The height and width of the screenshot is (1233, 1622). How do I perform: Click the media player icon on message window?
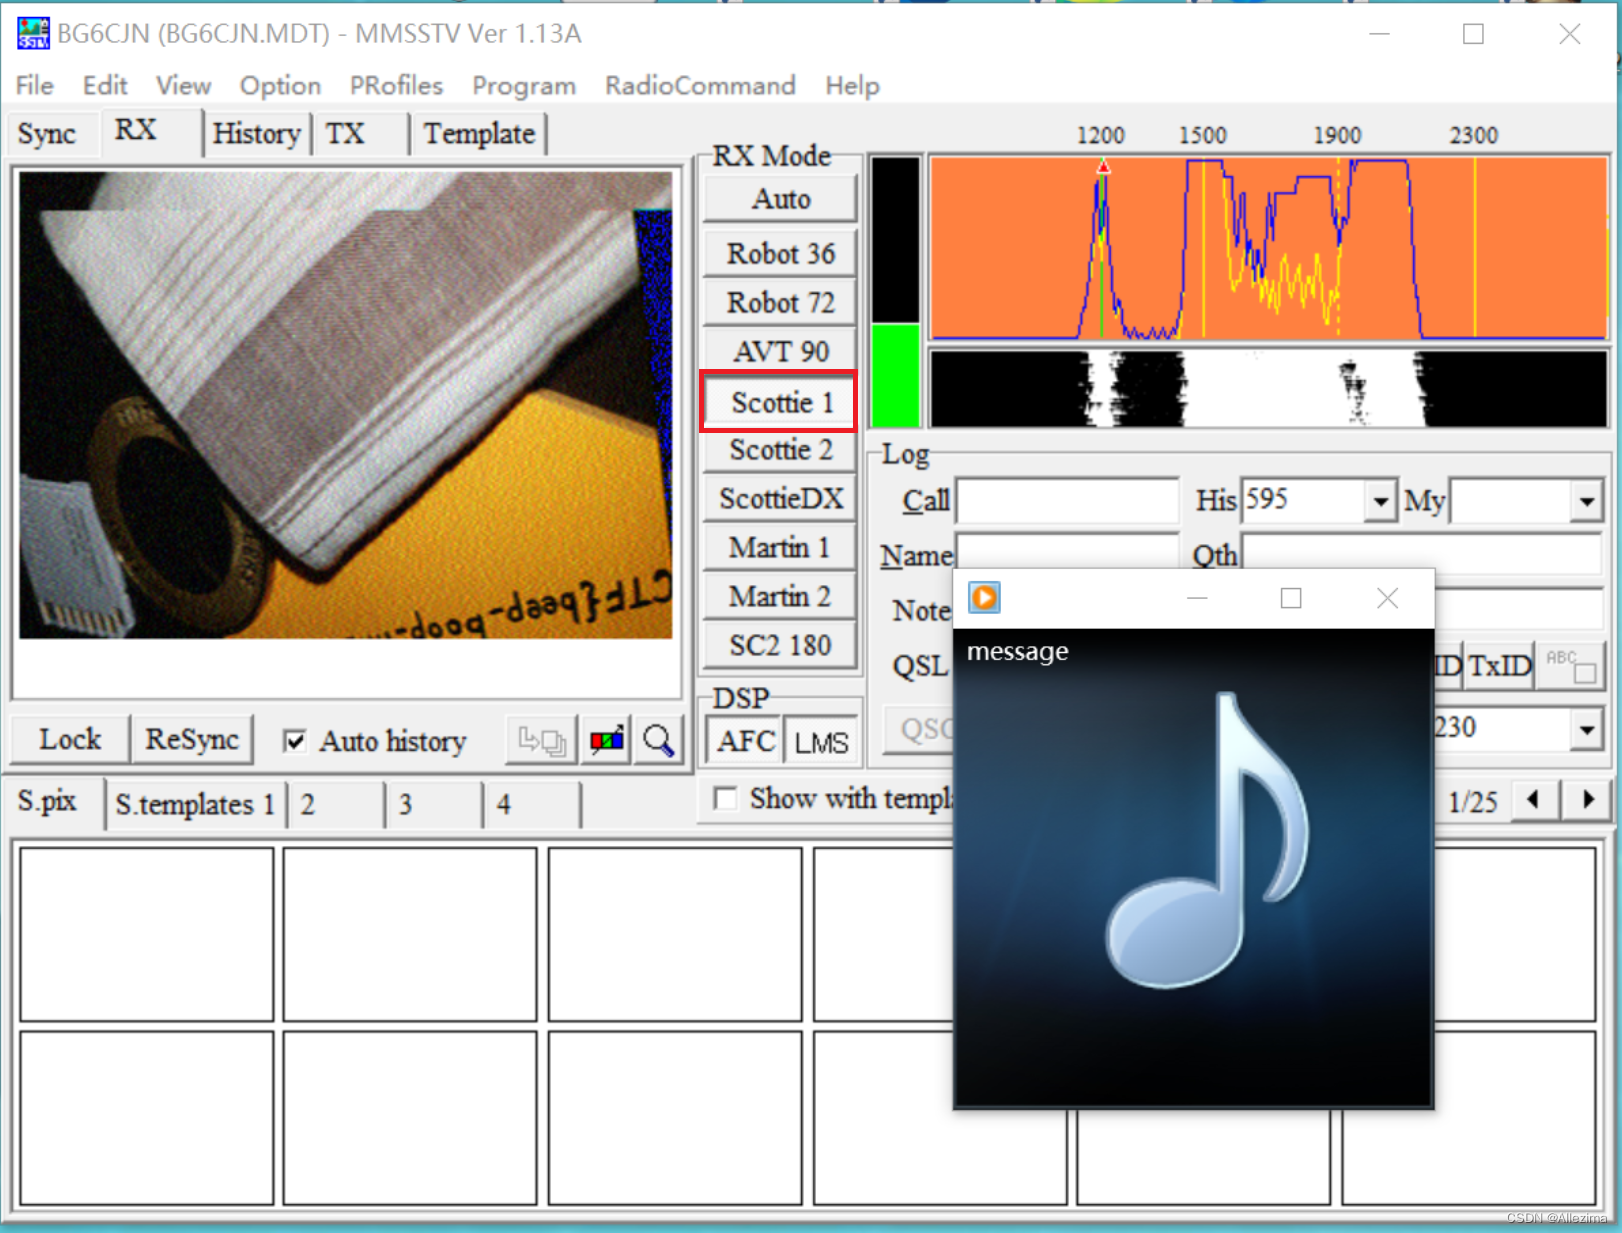point(984,597)
